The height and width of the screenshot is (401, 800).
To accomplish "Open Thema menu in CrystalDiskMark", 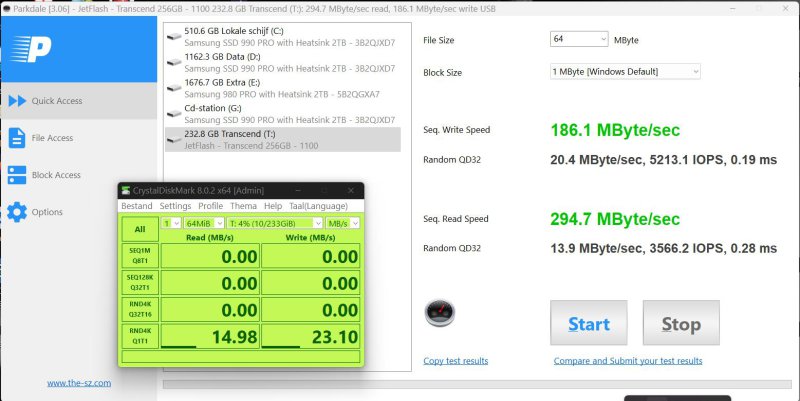I will point(243,206).
